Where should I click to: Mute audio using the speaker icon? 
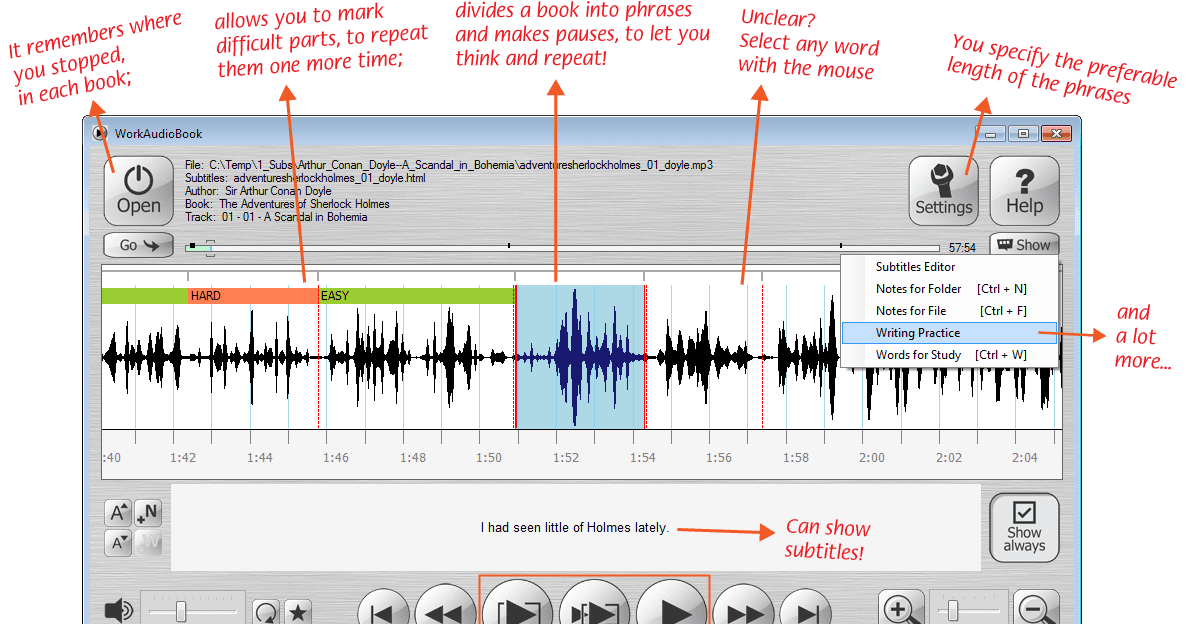click(118, 610)
